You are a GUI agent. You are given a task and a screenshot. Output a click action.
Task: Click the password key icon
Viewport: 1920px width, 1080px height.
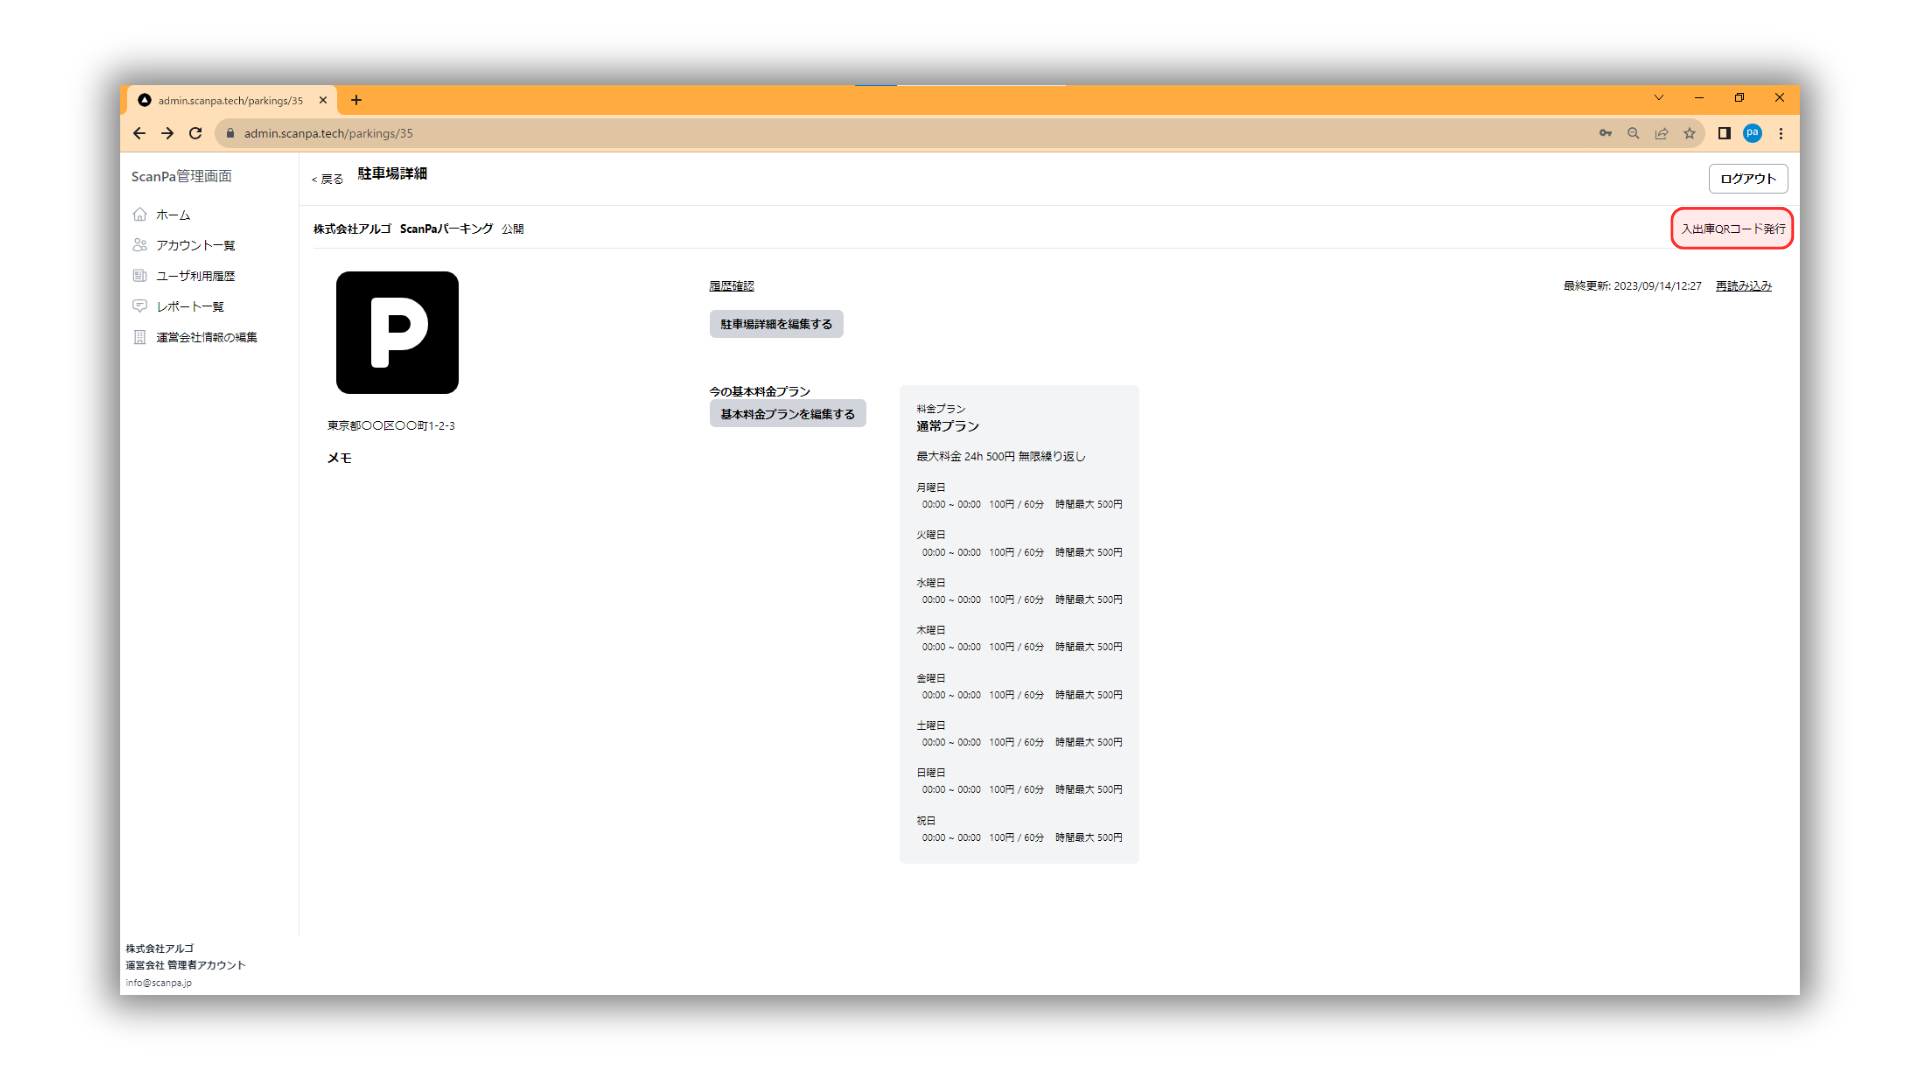1605,133
